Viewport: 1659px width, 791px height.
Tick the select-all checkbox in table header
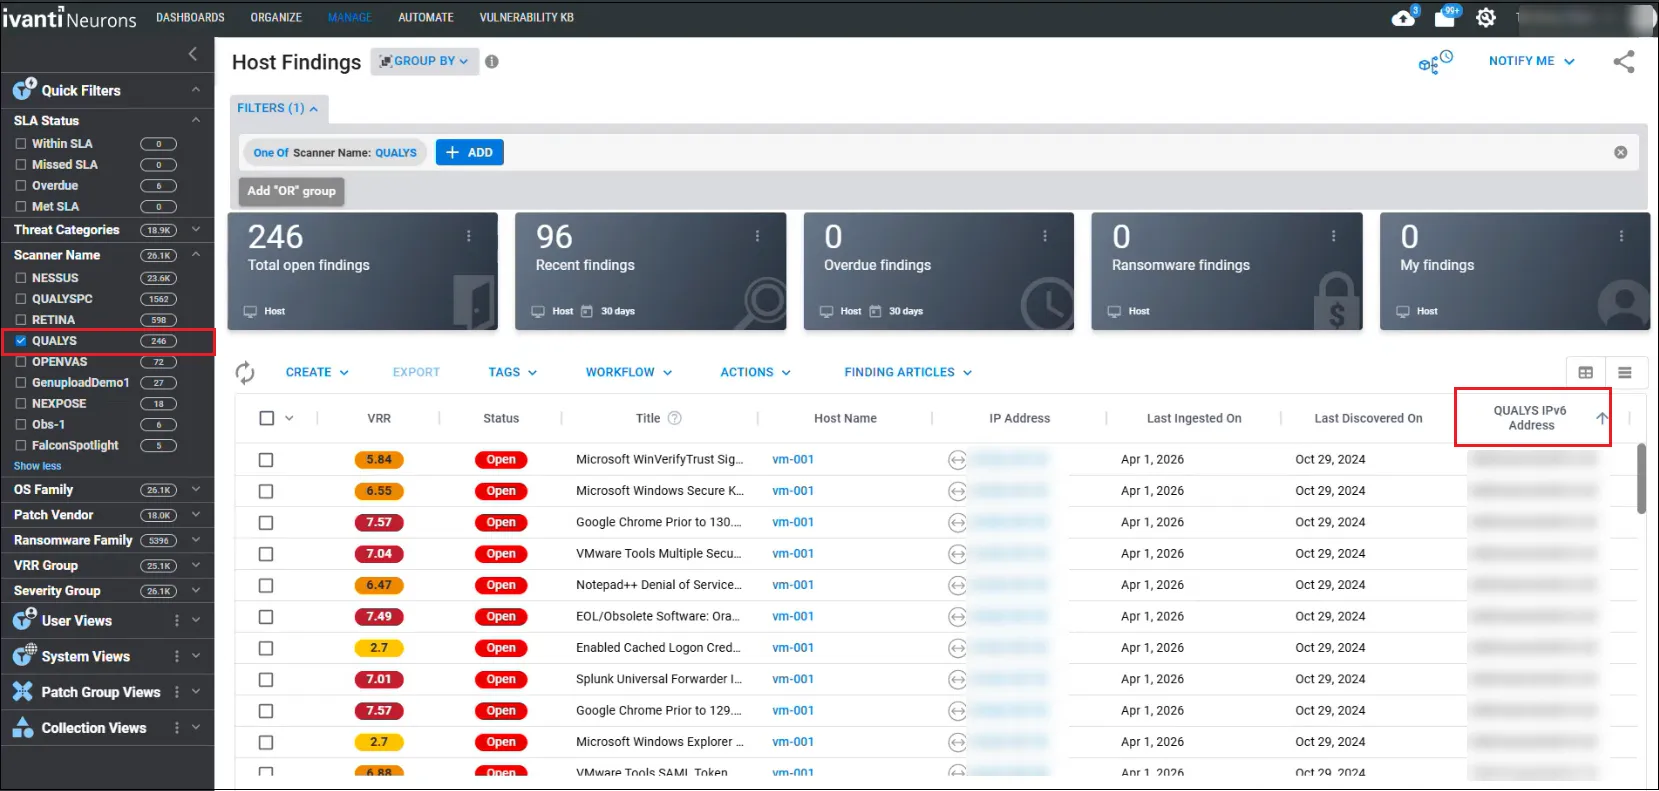click(x=267, y=418)
